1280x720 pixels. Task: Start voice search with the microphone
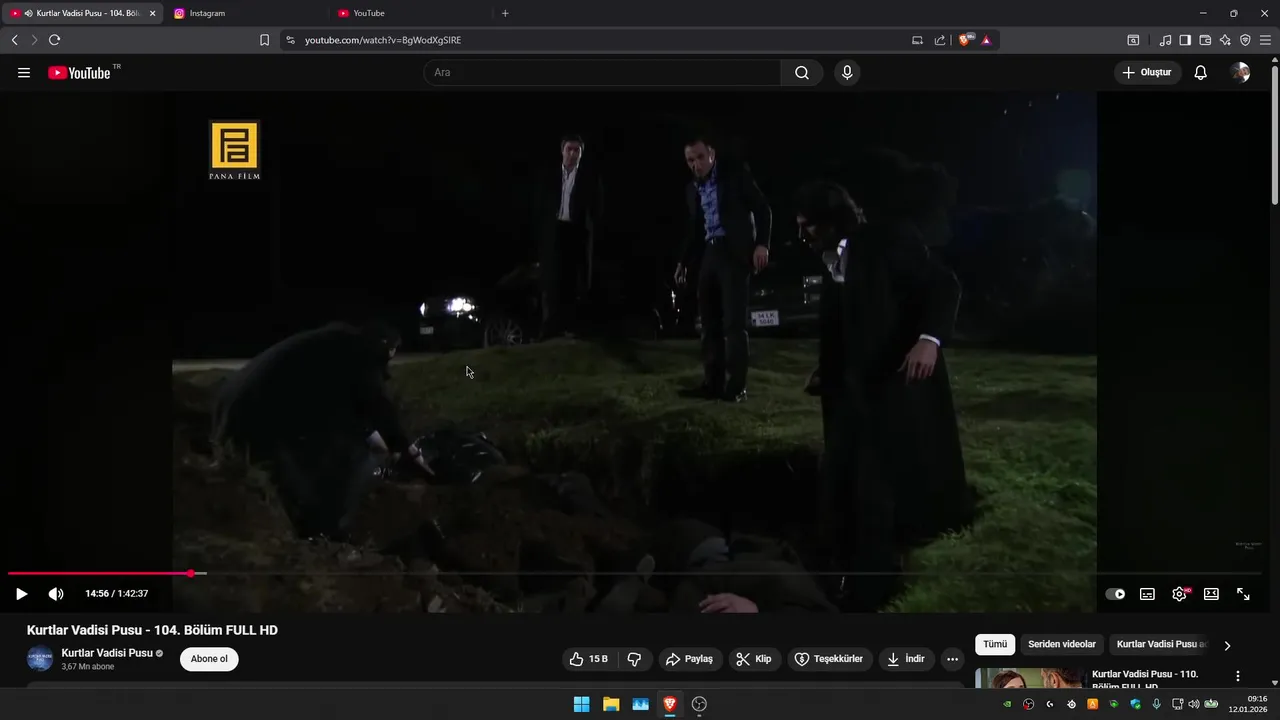[847, 73]
